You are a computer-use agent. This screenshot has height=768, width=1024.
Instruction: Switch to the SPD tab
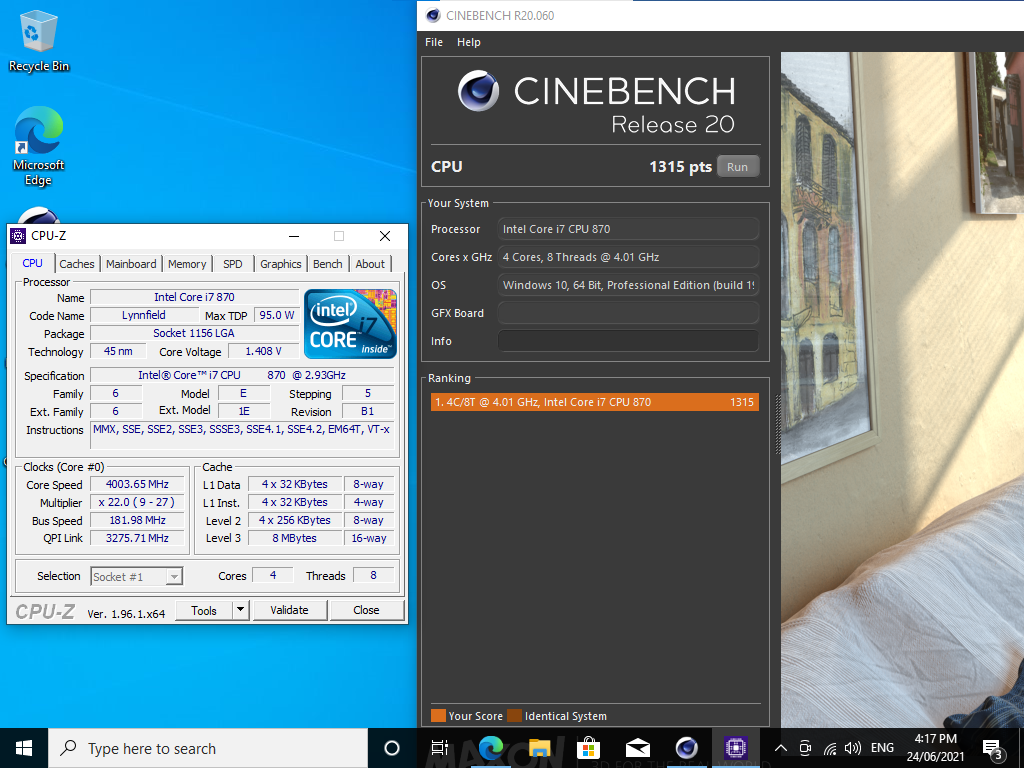point(232,264)
